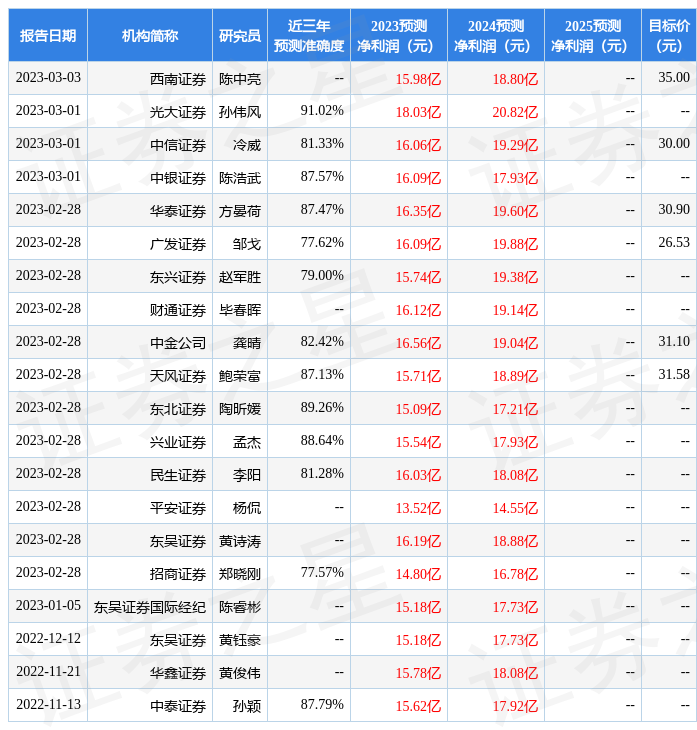
Task: Click the 中泰证券 cell
Action: click(177, 707)
